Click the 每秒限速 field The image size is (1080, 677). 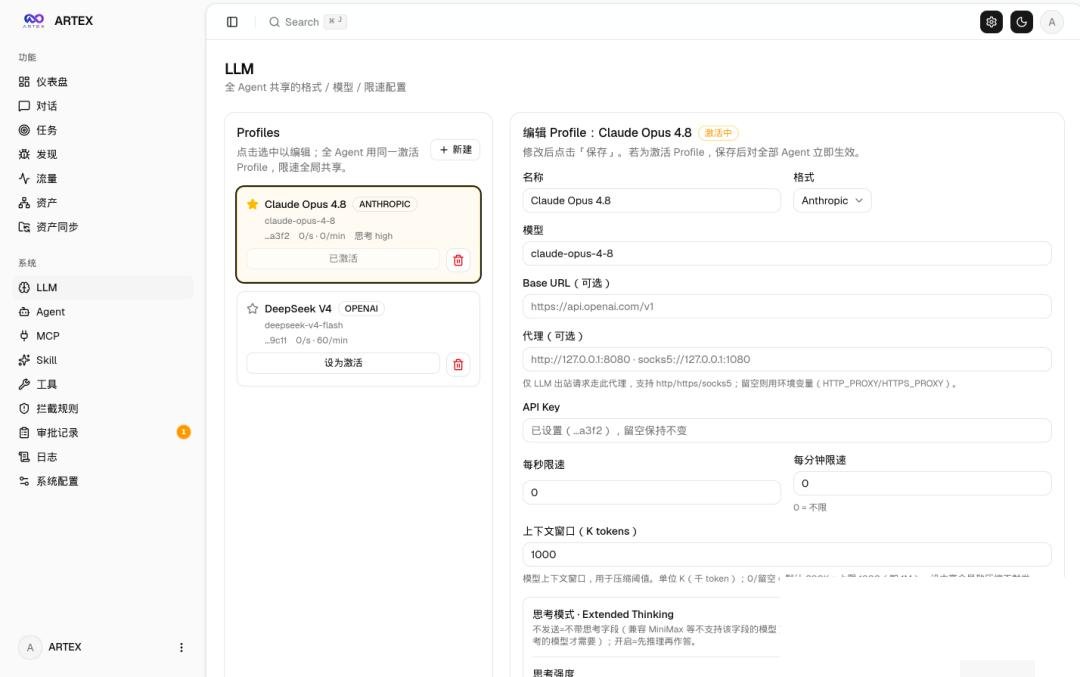coord(652,492)
